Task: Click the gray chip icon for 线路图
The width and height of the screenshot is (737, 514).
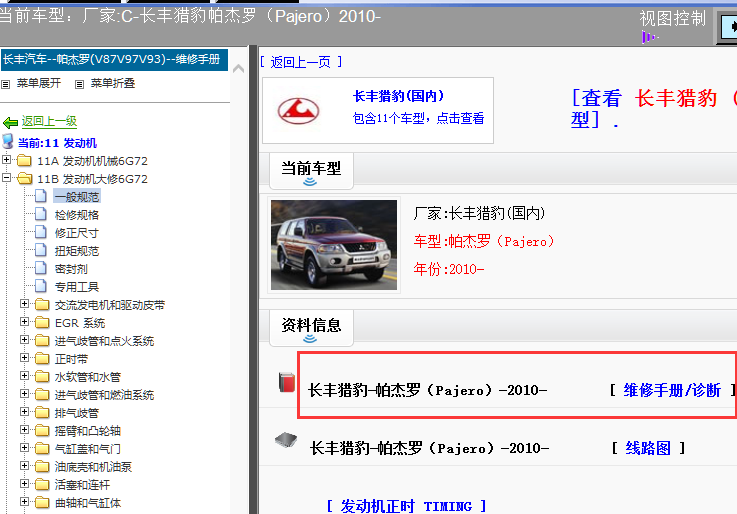Action: point(286,440)
